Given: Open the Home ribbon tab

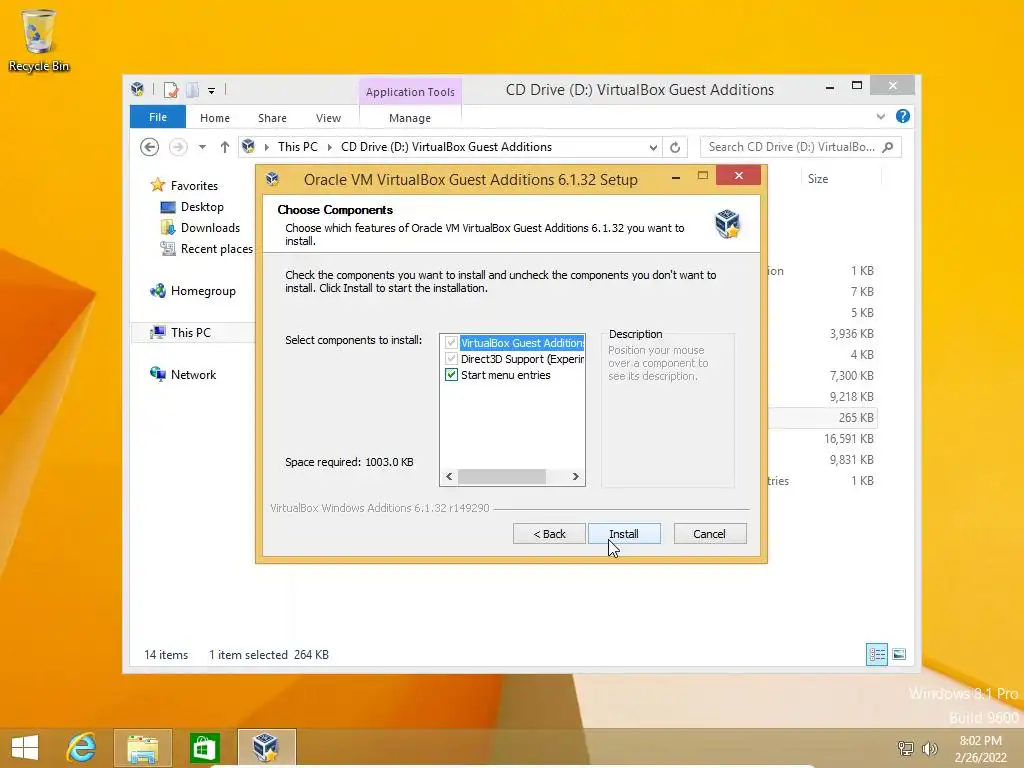Looking at the screenshot, I should coord(215,118).
